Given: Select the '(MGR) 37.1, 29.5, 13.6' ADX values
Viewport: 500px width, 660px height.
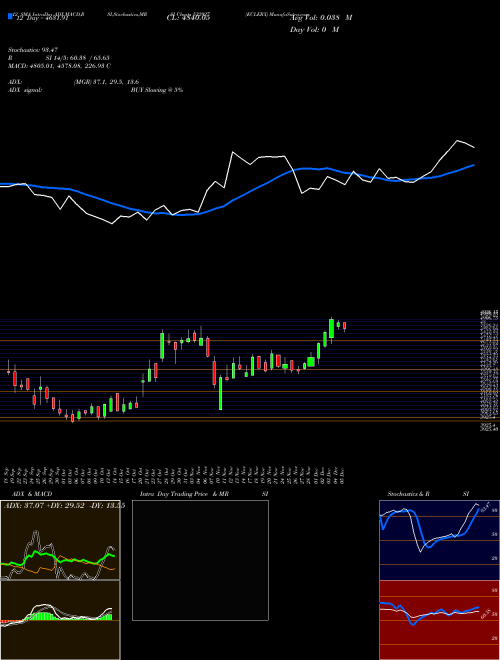Looking at the screenshot, I should [106, 82].
